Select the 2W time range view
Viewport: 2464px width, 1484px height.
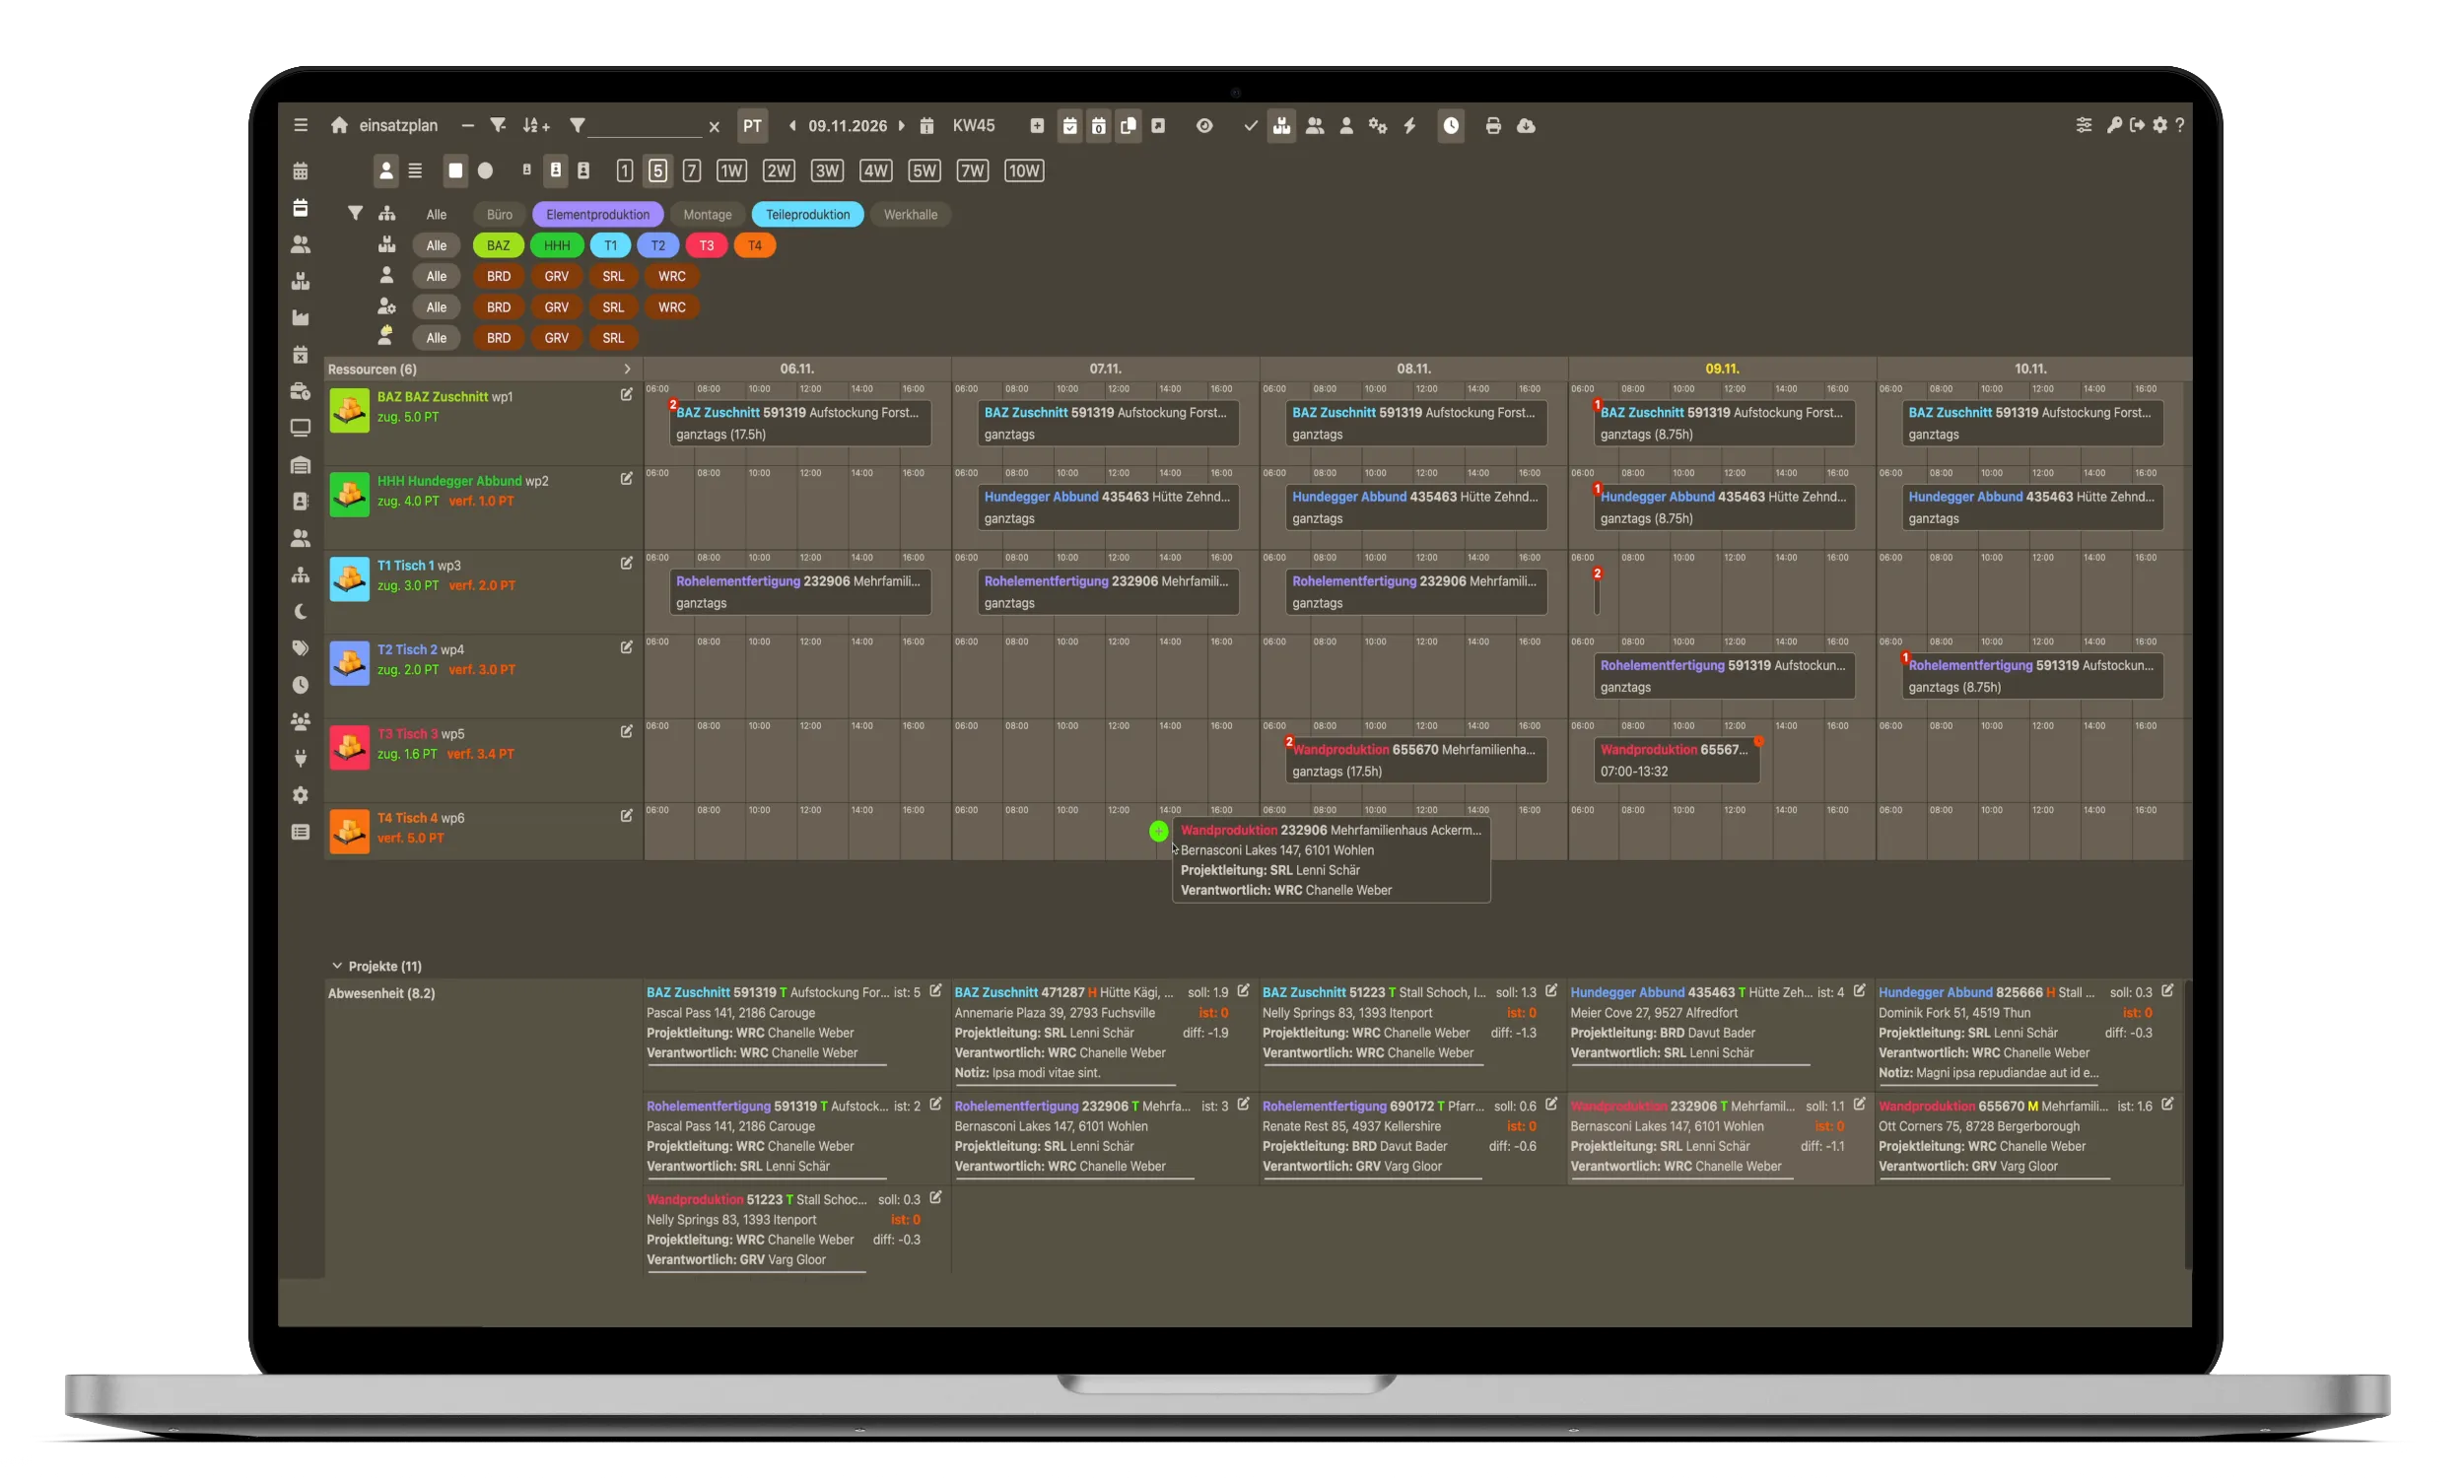point(778,171)
